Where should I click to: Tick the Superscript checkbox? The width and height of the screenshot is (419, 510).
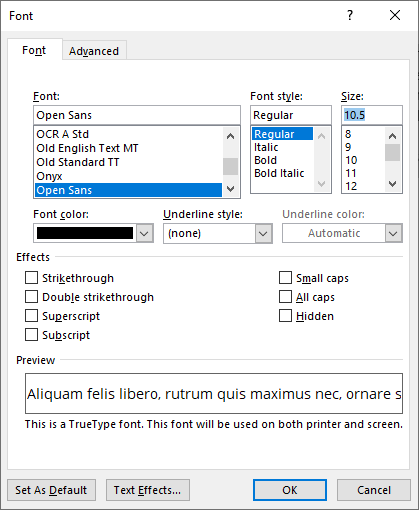[31, 316]
